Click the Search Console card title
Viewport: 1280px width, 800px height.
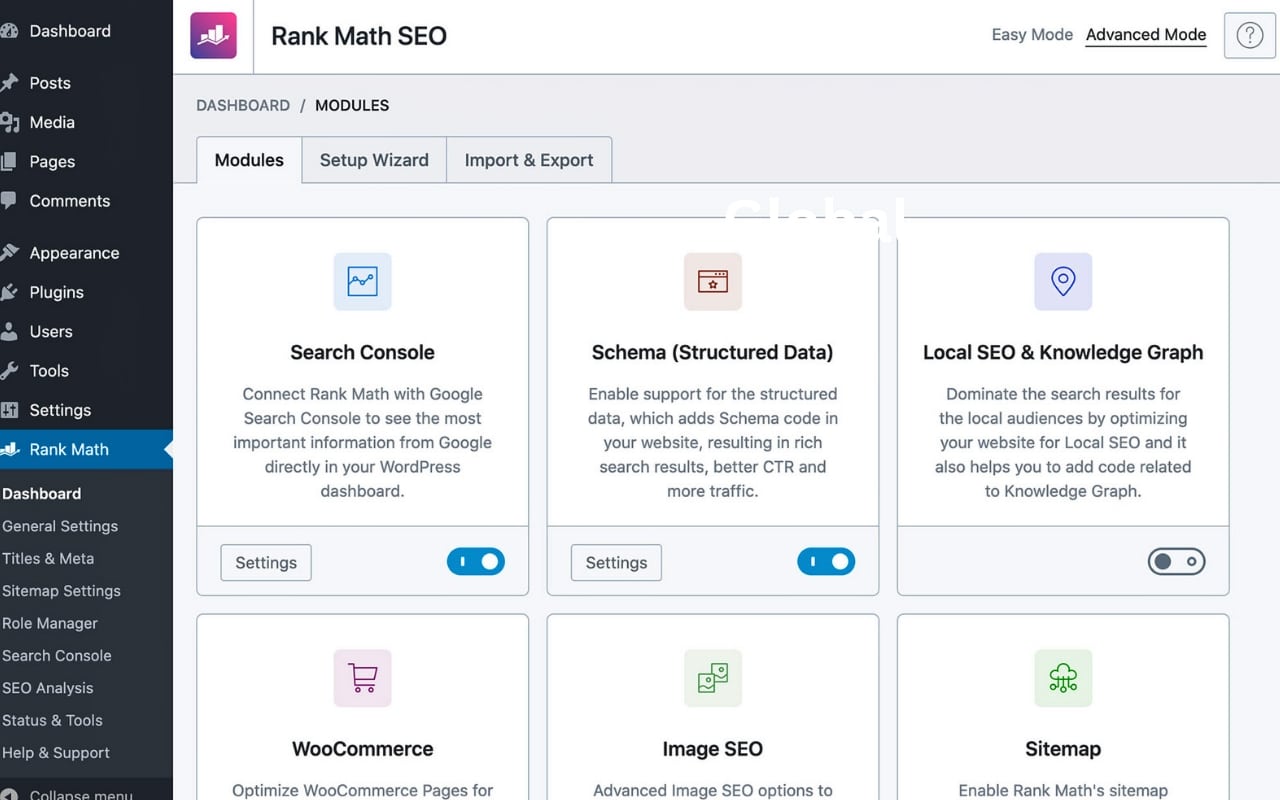[x=362, y=352]
